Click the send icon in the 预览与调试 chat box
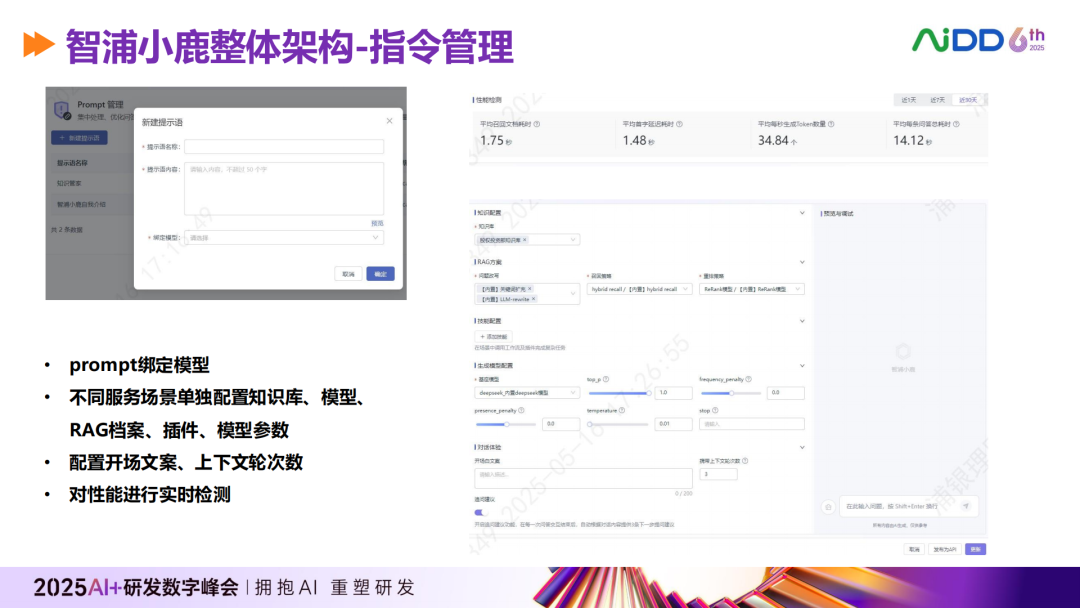Viewport: 1080px width, 608px height. (966, 507)
